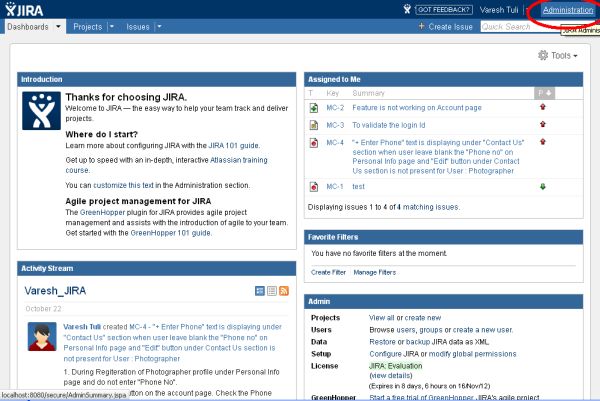The image size is (600, 401).
Task: Click 'Browse users' admin link
Action: click(393, 330)
